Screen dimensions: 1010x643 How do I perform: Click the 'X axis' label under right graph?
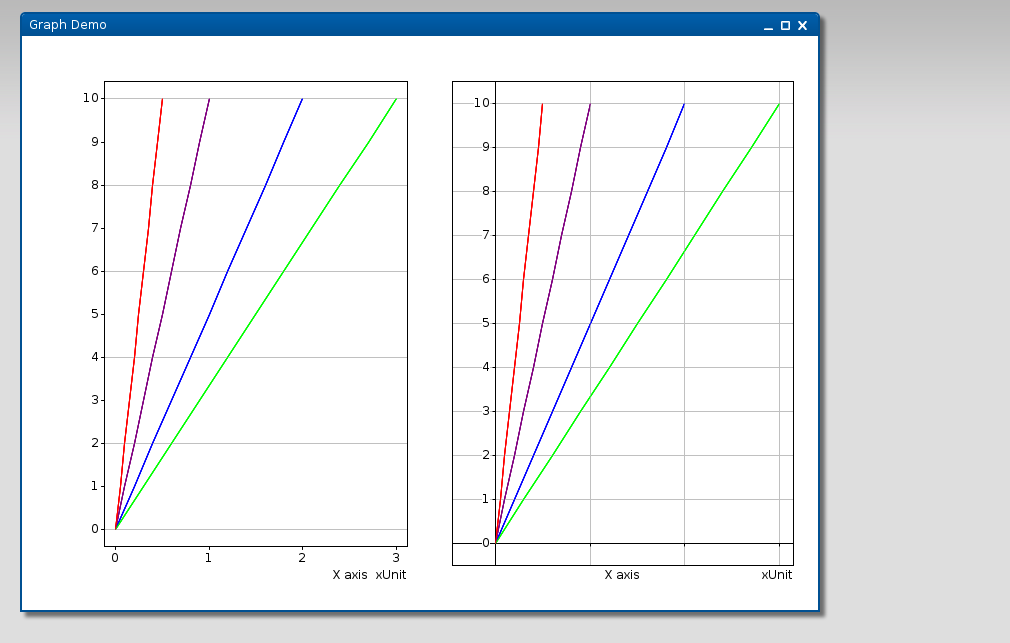coord(622,575)
